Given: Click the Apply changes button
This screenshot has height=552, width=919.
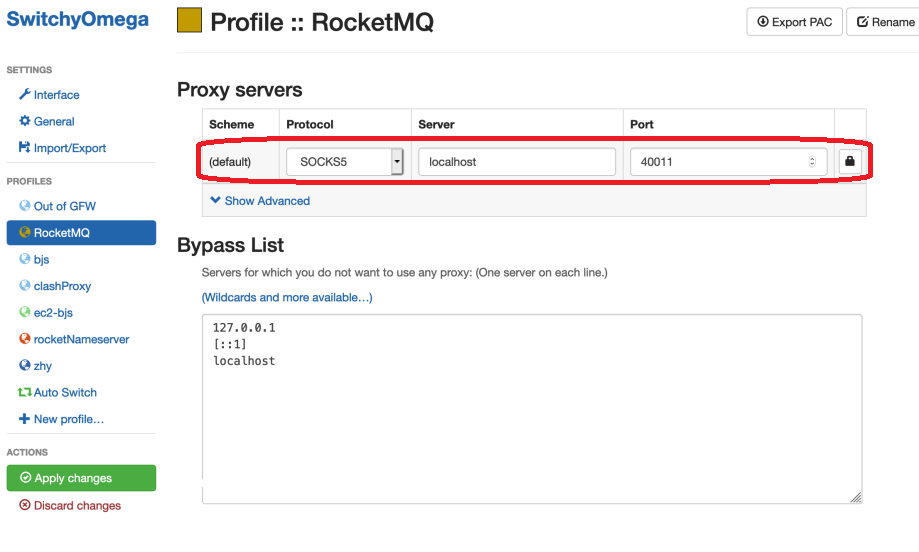Looking at the screenshot, I should [81, 478].
